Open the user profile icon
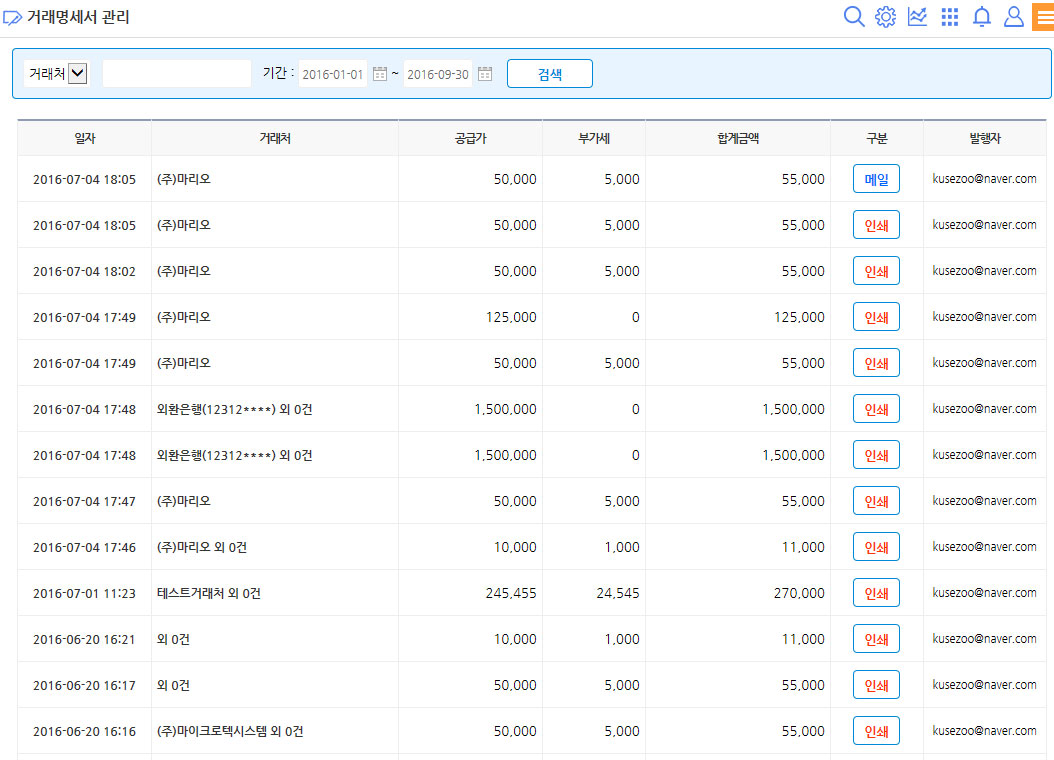 tap(1014, 16)
